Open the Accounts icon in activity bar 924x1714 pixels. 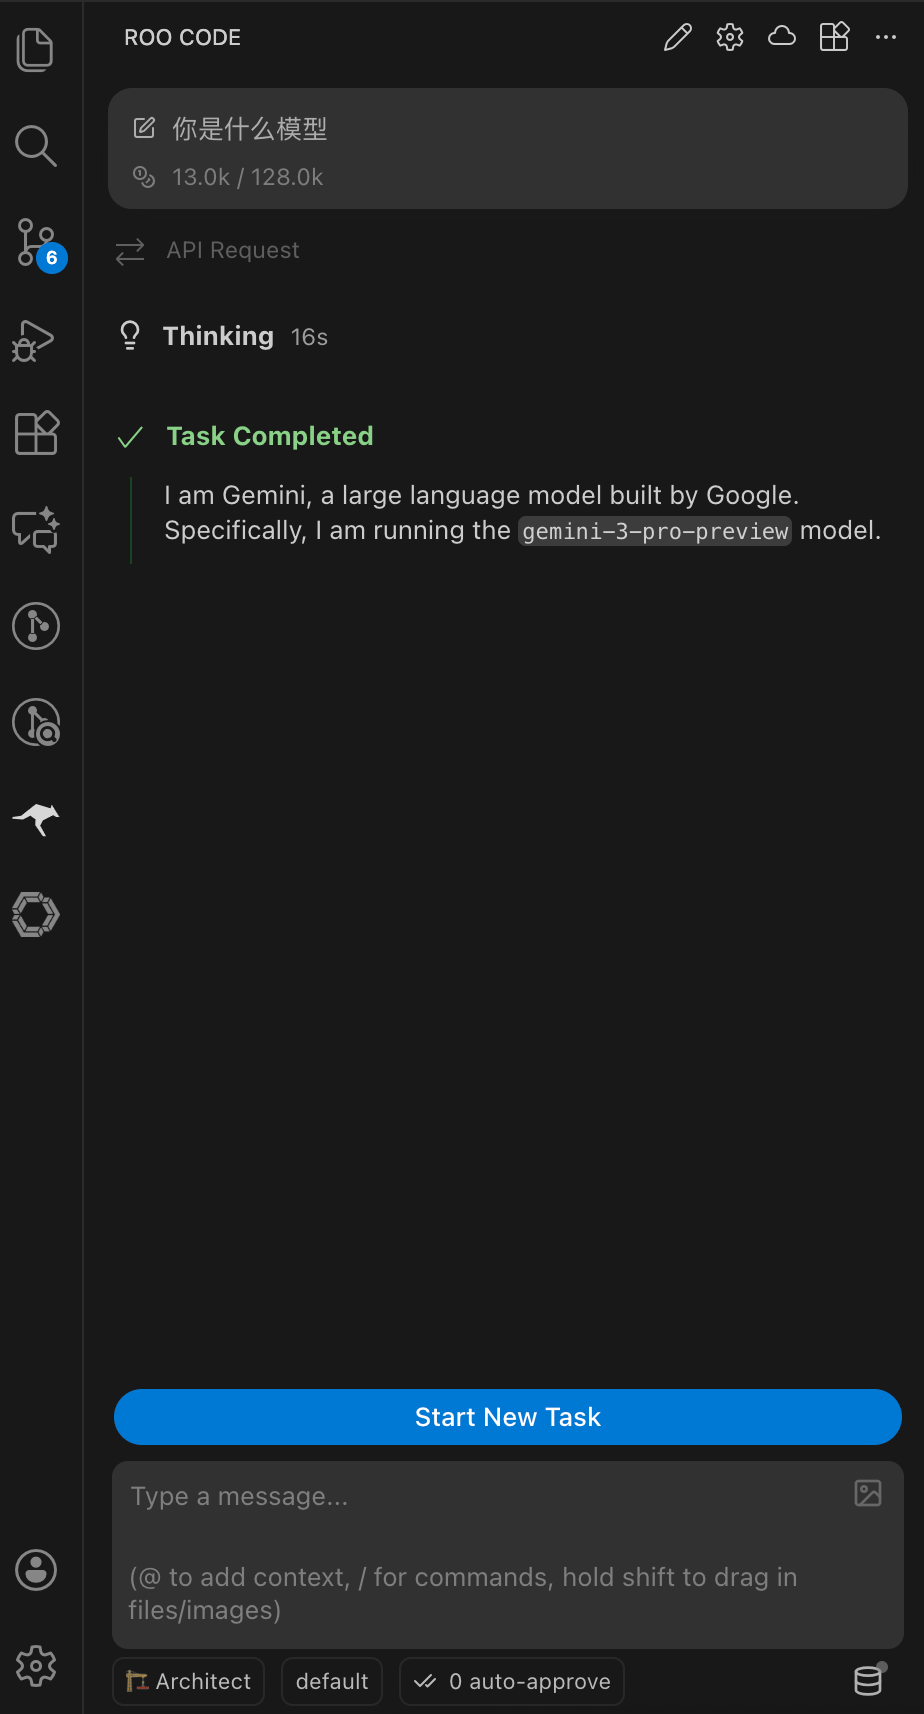36,1570
